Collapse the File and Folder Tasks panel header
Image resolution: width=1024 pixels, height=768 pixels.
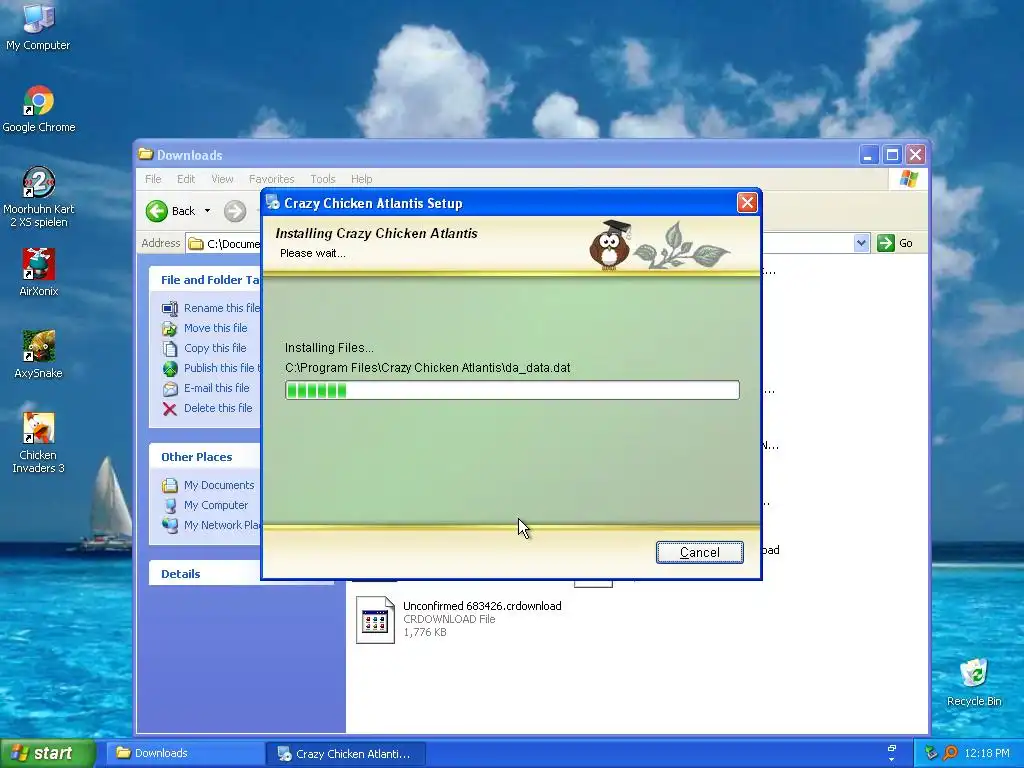click(x=205, y=280)
